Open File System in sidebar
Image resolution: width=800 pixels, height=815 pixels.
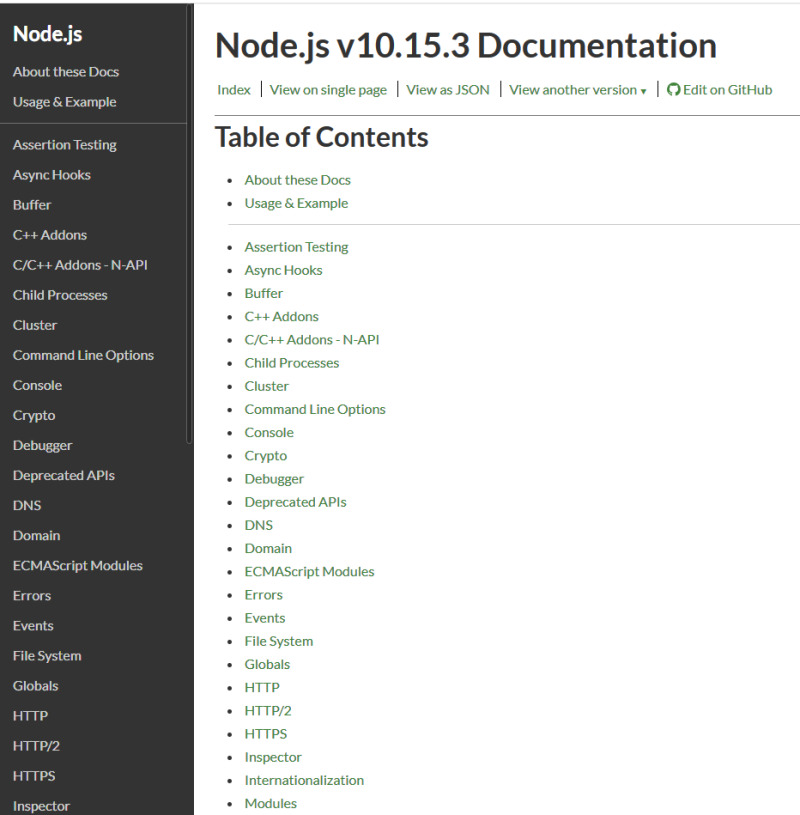(47, 656)
